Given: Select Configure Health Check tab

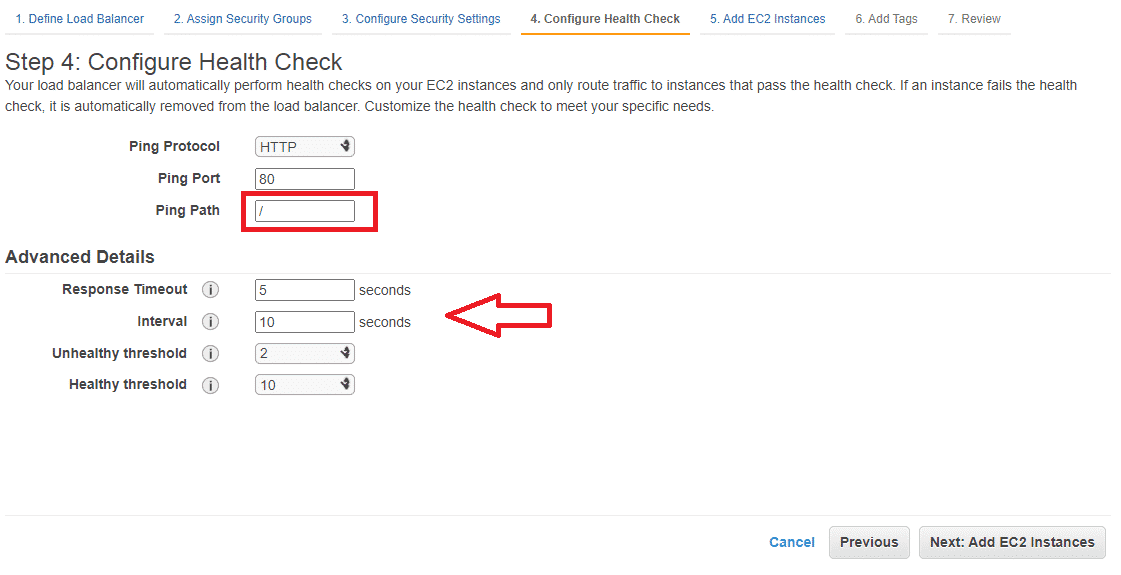Looking at the screenshot, I should coord(605,19).
